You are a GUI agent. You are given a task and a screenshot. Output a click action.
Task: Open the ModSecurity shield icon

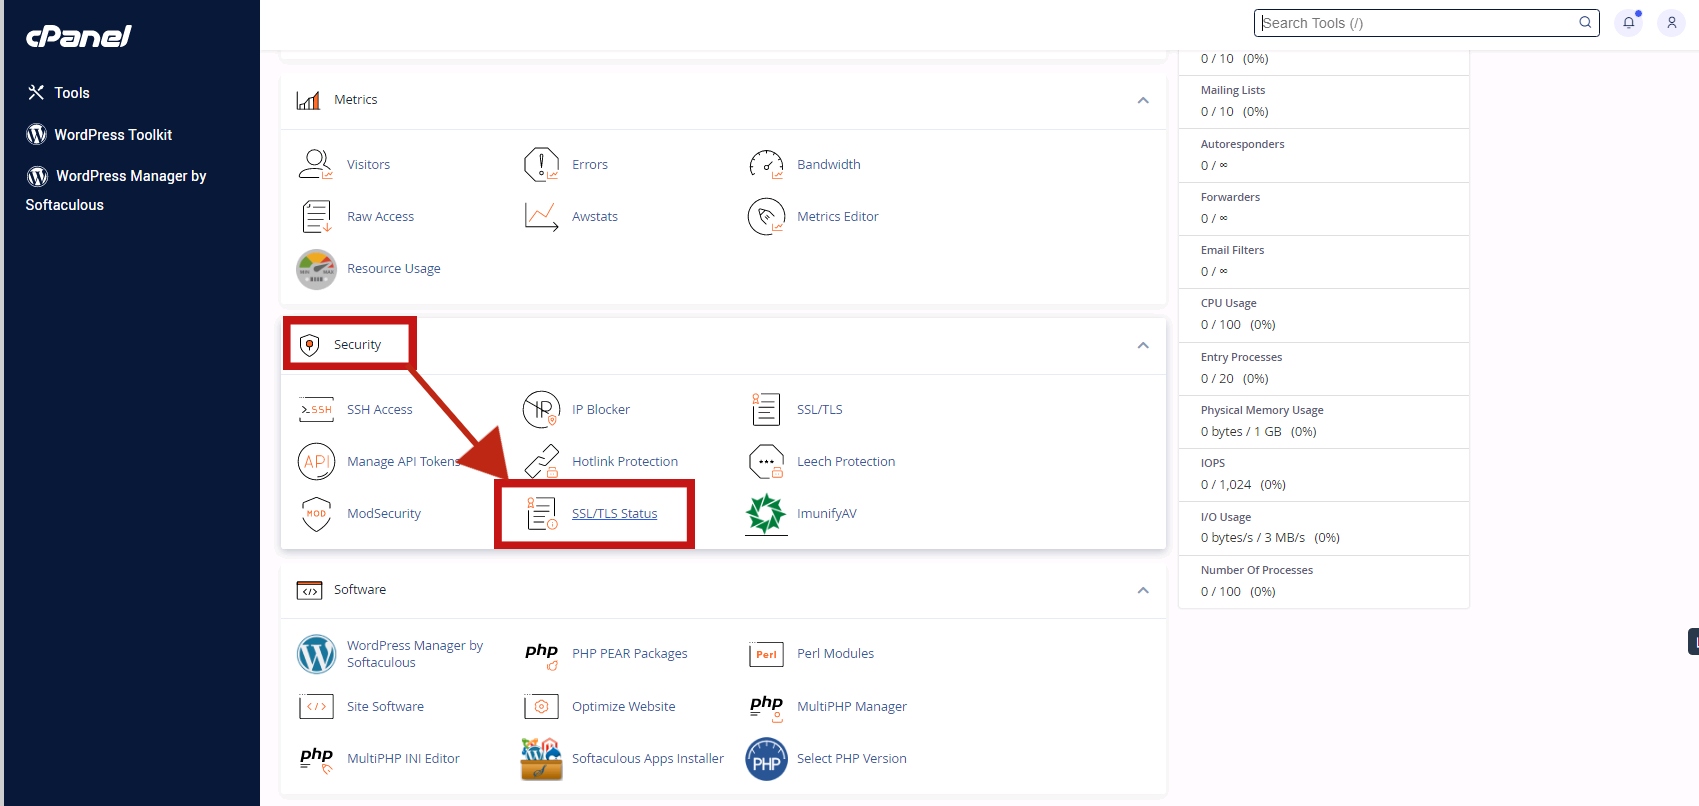coord(316,514)
